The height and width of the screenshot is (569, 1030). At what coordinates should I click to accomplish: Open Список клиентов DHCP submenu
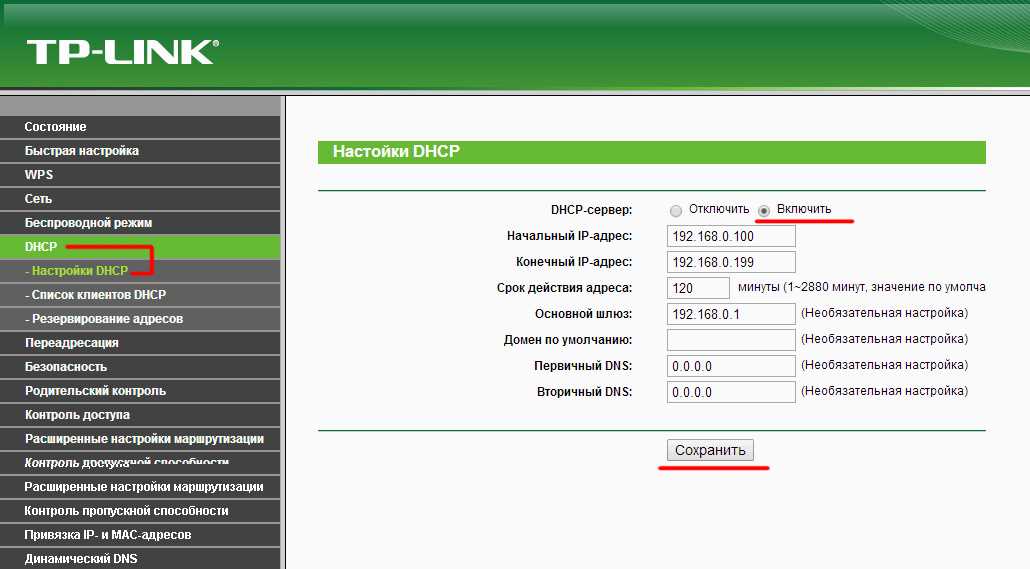pos(98,295)
